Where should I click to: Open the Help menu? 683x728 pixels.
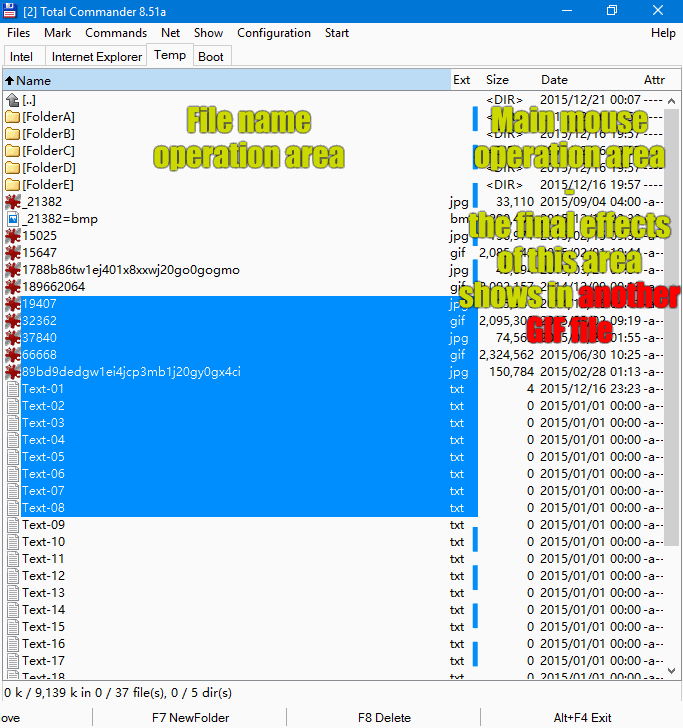(x=663, y=33)
